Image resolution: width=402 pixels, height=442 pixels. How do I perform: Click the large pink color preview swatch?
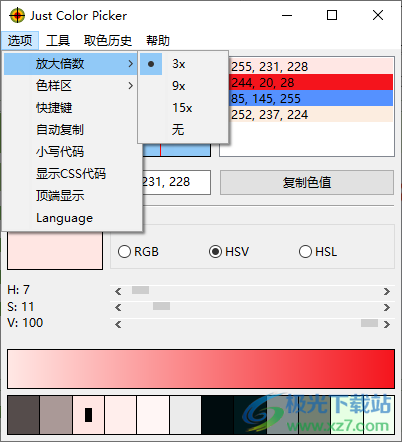(55, 250)
